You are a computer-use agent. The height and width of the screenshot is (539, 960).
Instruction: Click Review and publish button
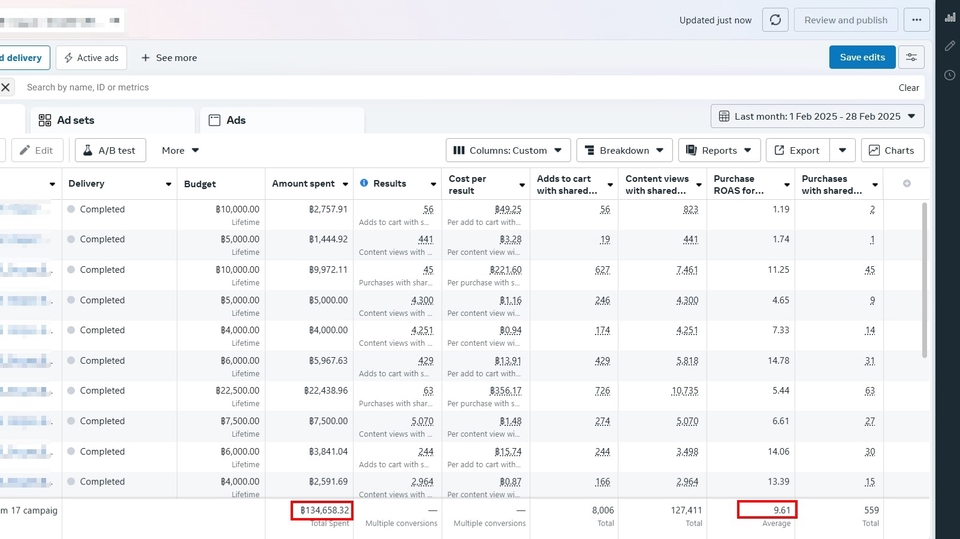click(846, 20)
